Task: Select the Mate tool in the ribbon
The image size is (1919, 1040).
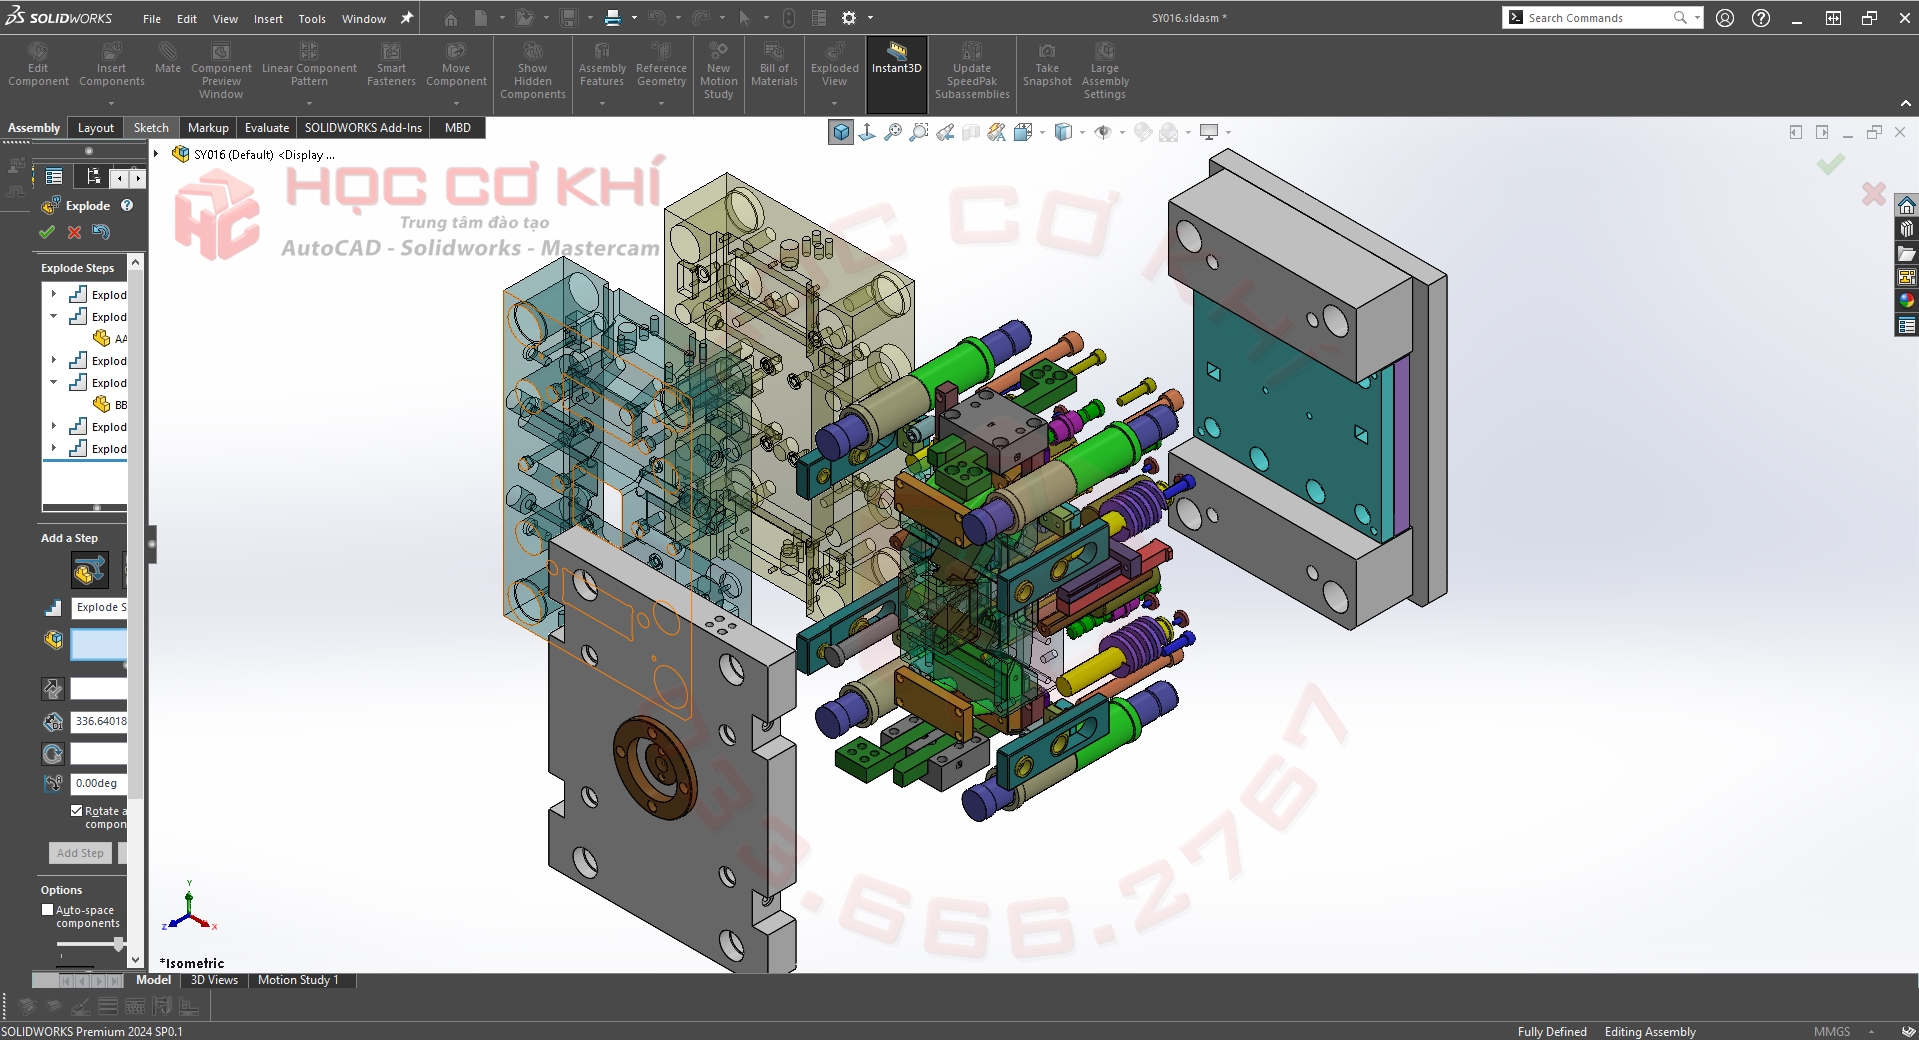Action: [x=168, y=59]
